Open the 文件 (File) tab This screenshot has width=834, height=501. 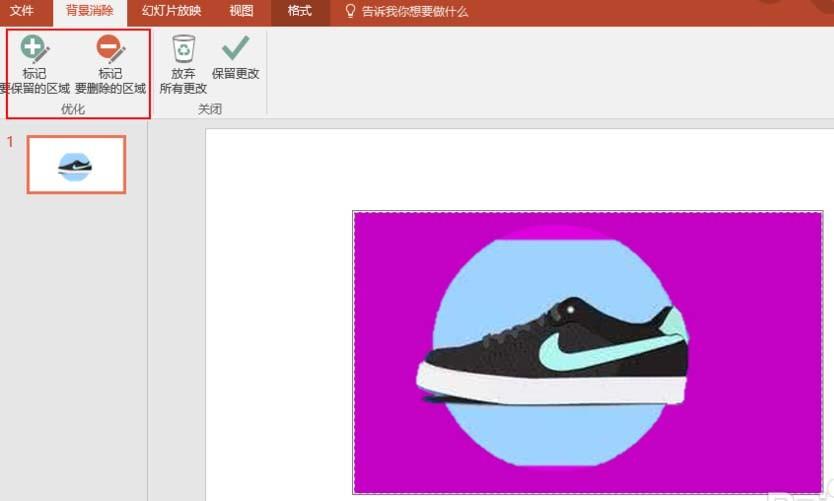pyautogui.click(x=22, y=11)
